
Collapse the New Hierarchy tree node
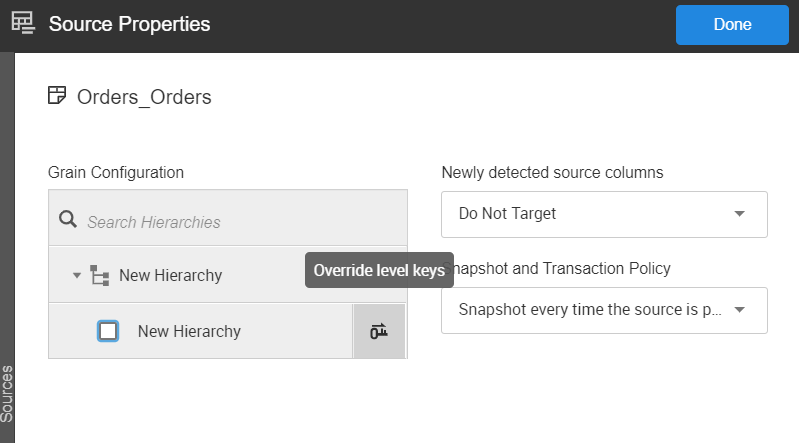click(x=77, y=275)
